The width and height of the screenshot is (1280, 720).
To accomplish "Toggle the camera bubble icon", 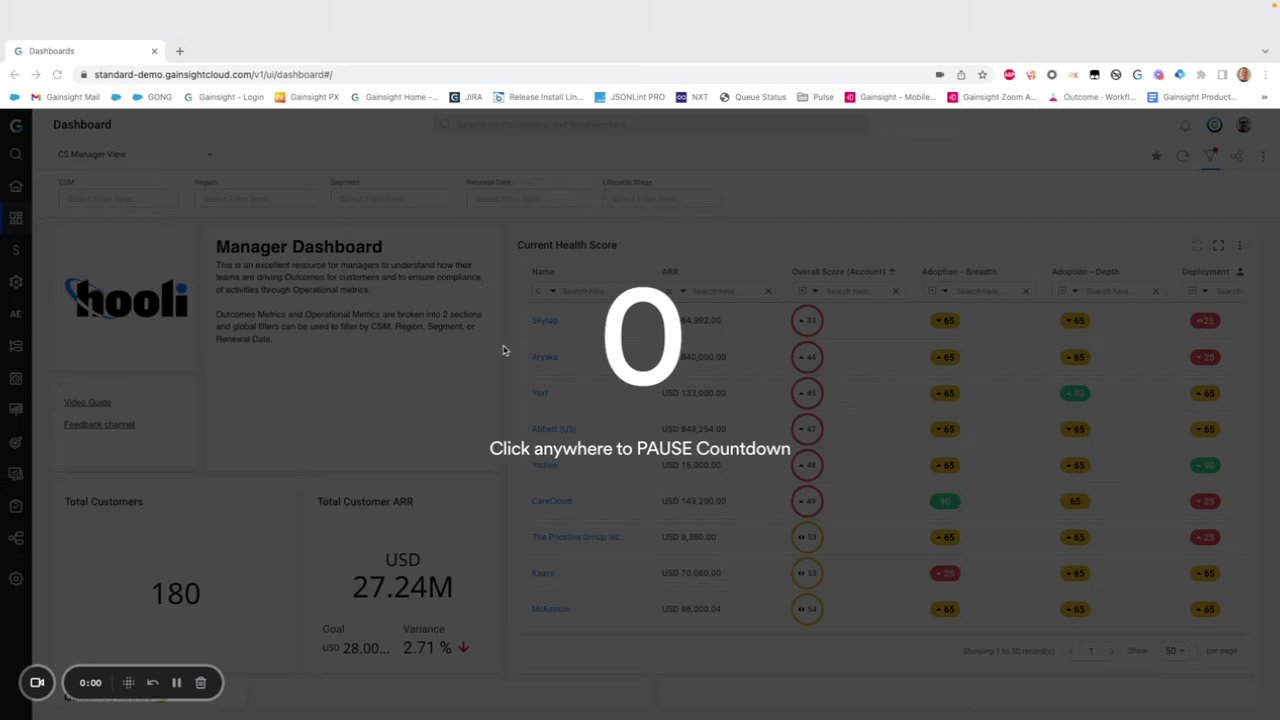I will 37,683.
